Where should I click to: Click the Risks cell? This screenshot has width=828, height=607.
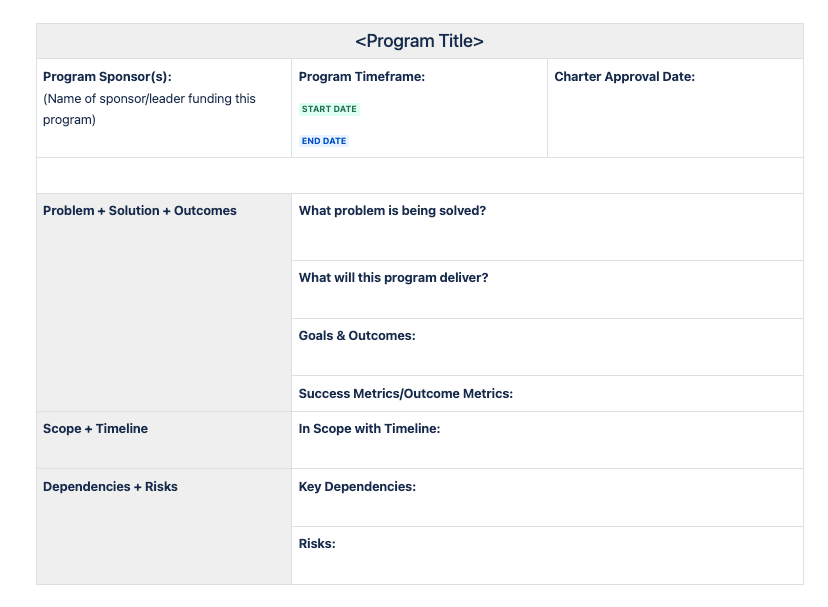click(547, 555)
